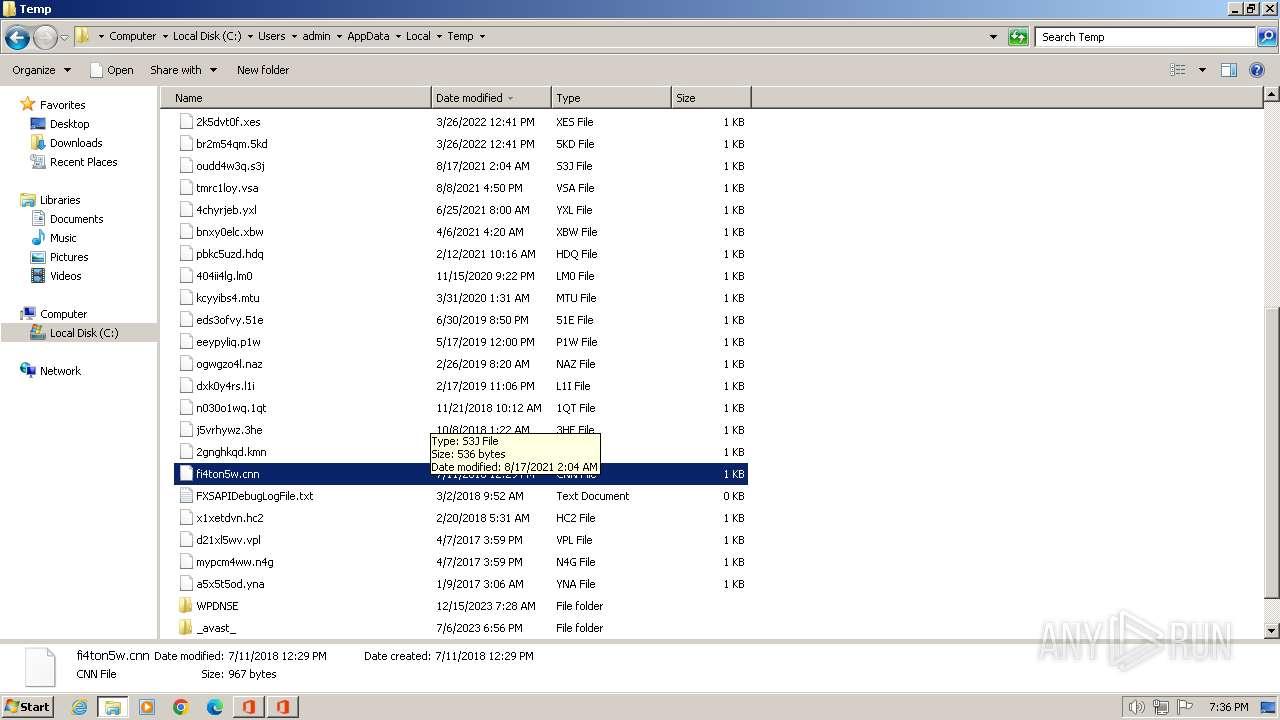Open the Help question mark icon

pyautogui.click(x=1258, y=70)
